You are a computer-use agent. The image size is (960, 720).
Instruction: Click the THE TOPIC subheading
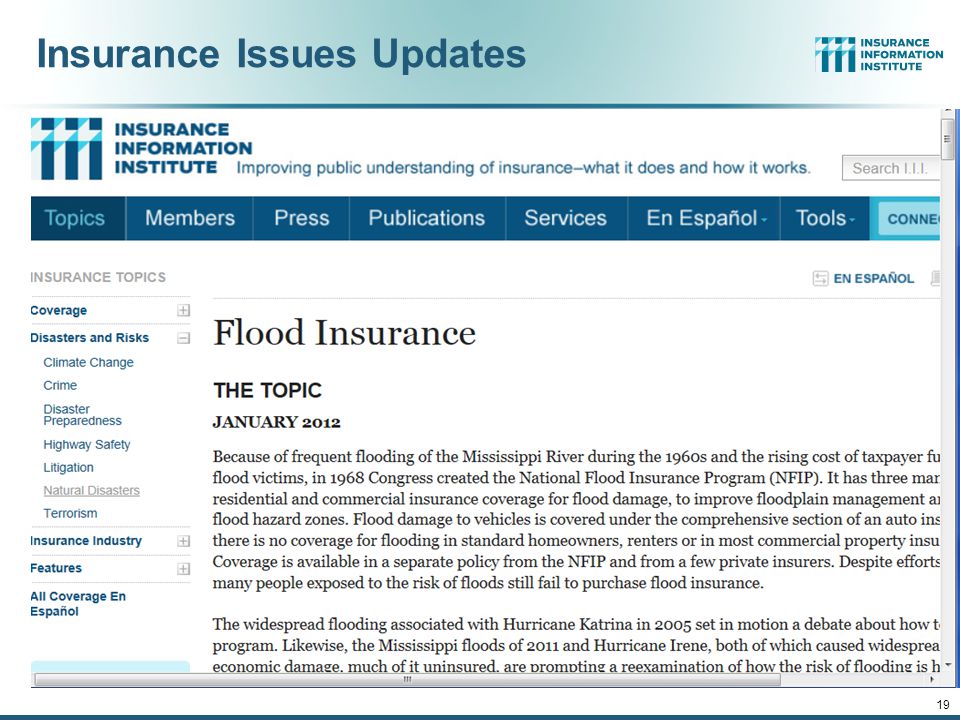267,391
